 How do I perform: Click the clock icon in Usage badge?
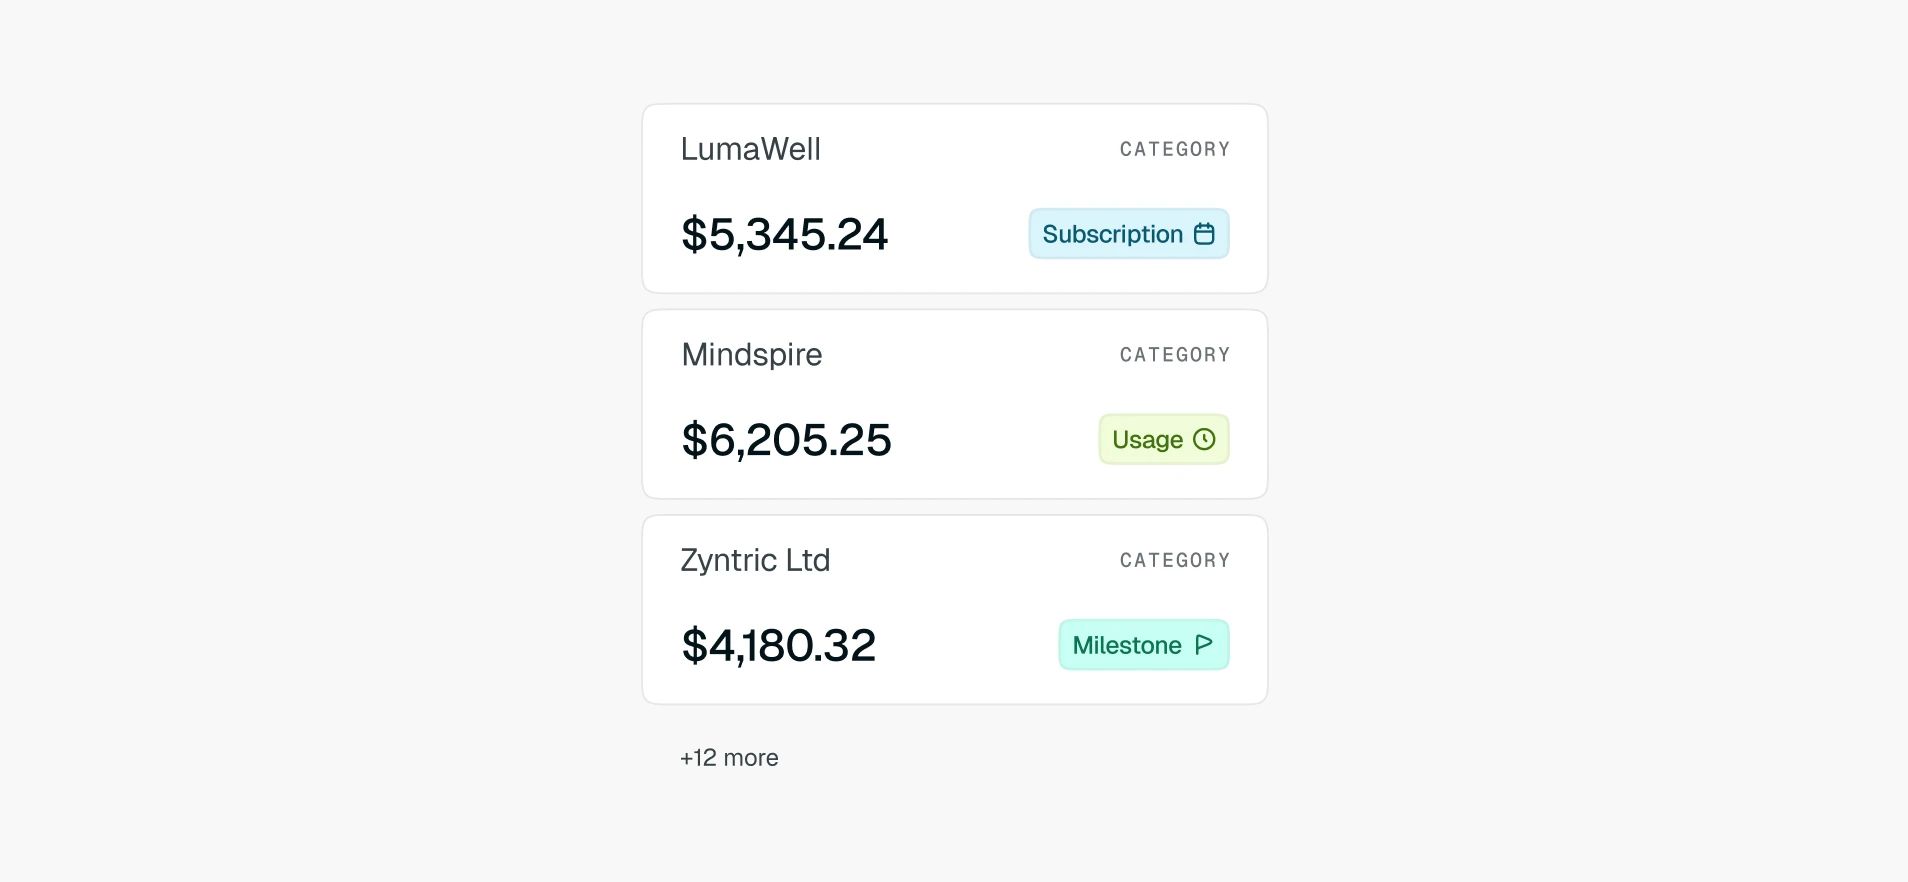tap(1204, 439)
